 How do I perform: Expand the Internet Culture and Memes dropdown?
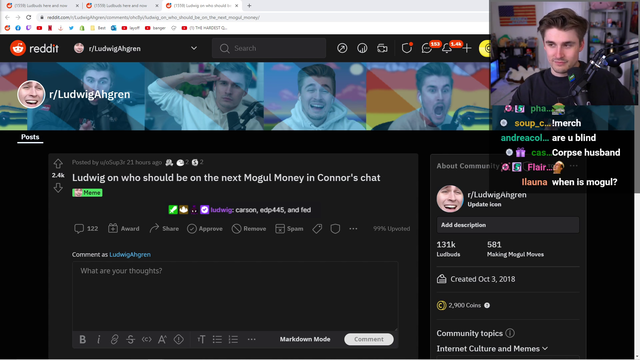(492, 349)
